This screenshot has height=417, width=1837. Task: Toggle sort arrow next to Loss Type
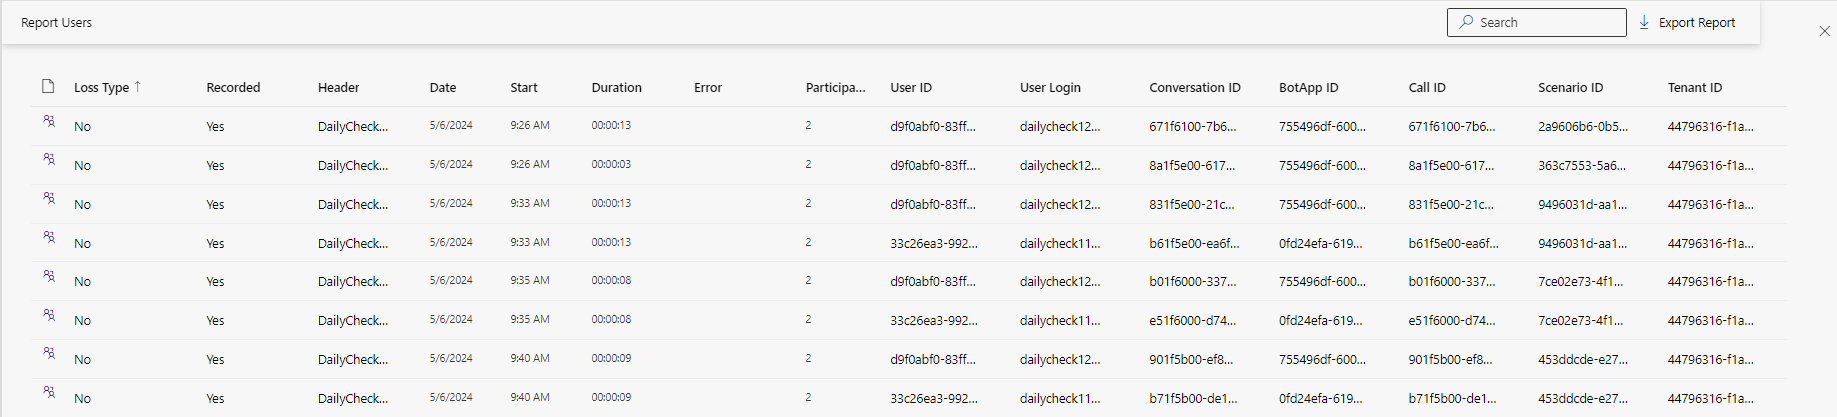coord(138,87)
